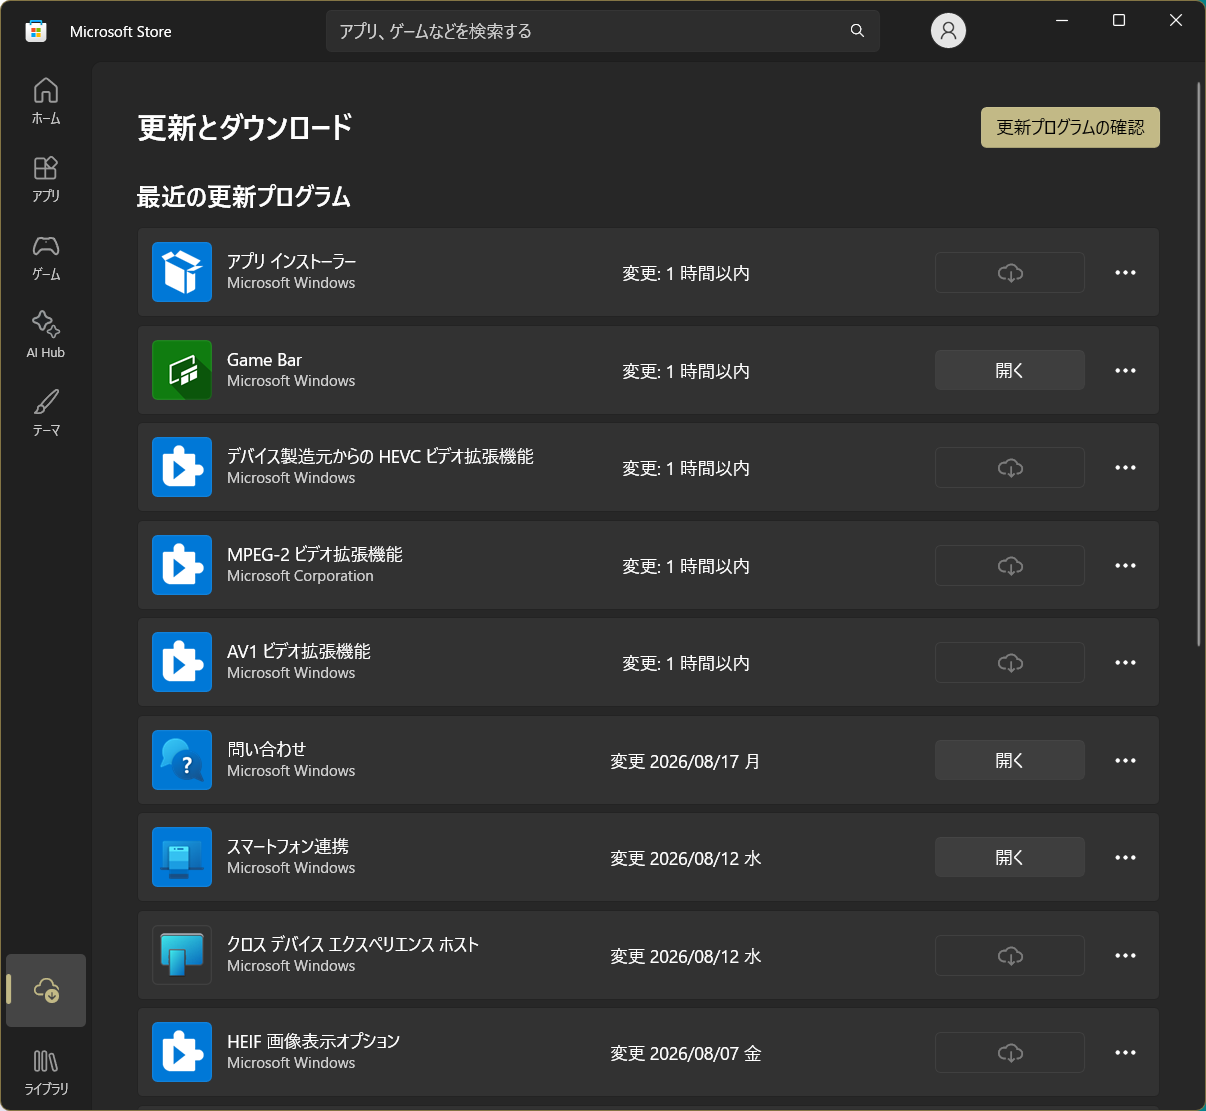Screen dimensions: 1206x1111
Task: Open the ライブラリ section in the sidebar
Action: click(46, 1072)
